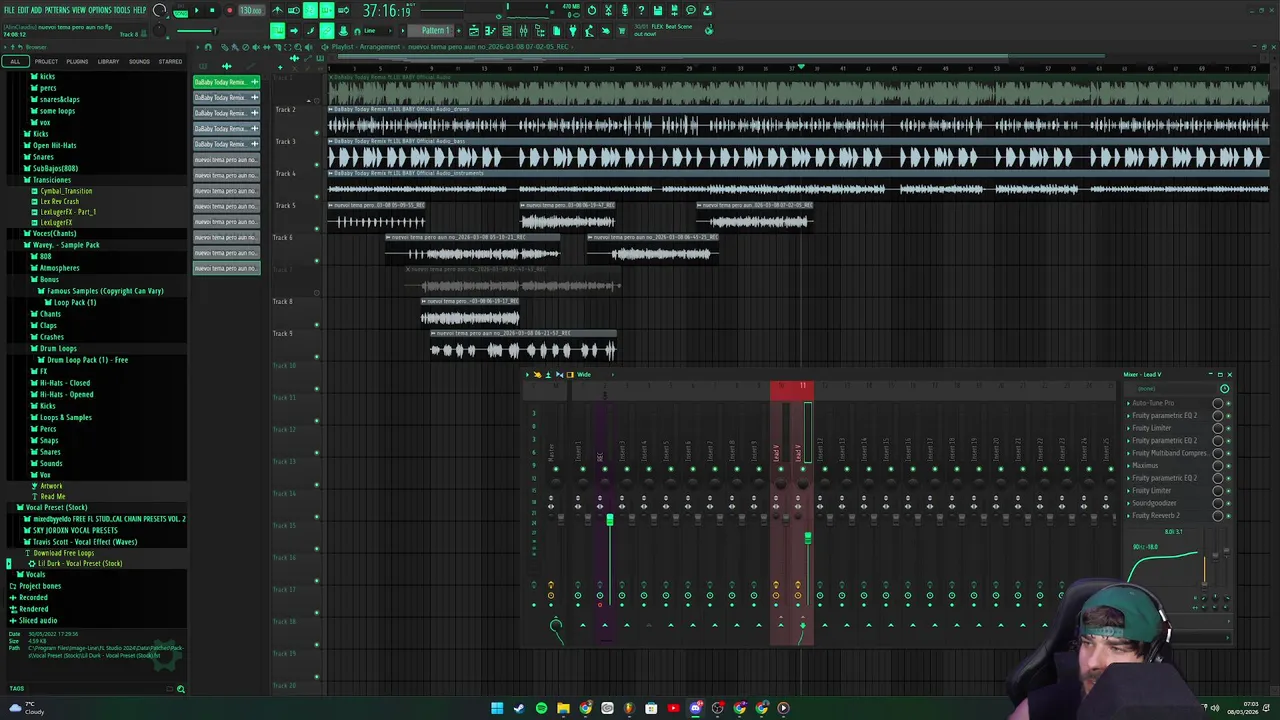The width and height of the screenshot is (1280, 720).
Task: Open the Line snap dropdown
Action: point(376,31)
